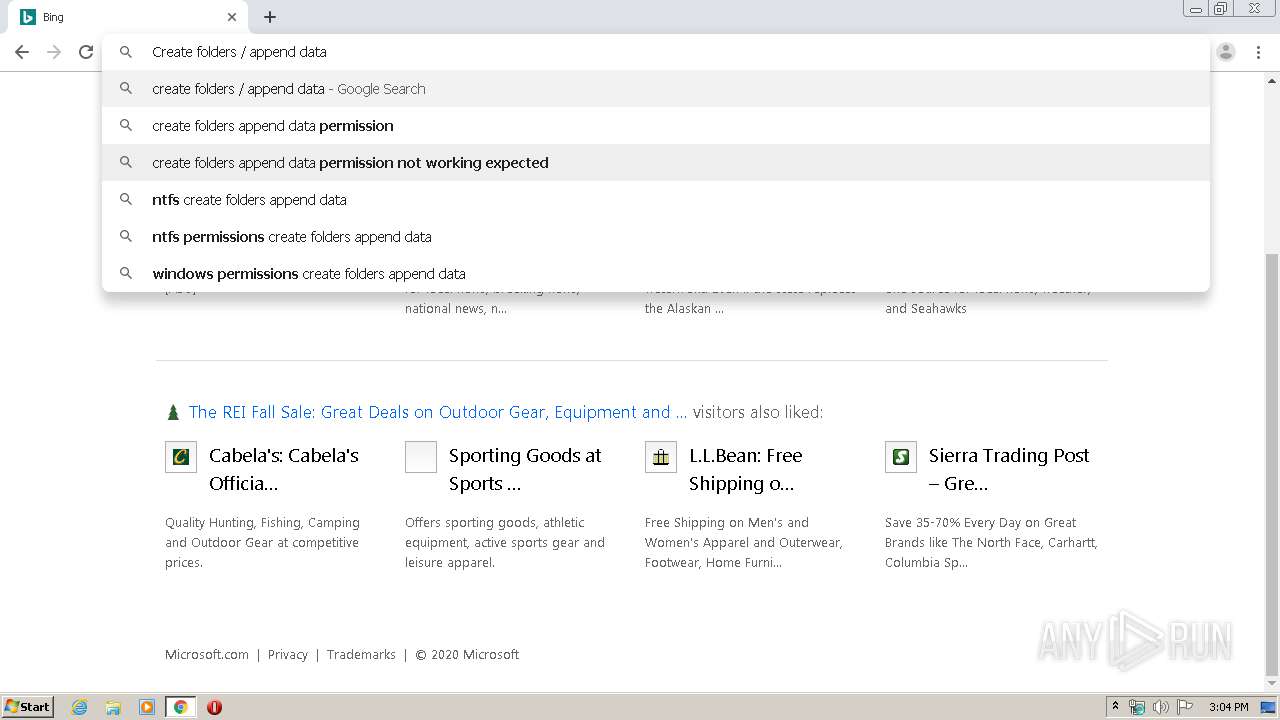Pick 'windows permissions create folders append data' suggestion
The width and height of the screenshot is (1280, 720).
308,274
